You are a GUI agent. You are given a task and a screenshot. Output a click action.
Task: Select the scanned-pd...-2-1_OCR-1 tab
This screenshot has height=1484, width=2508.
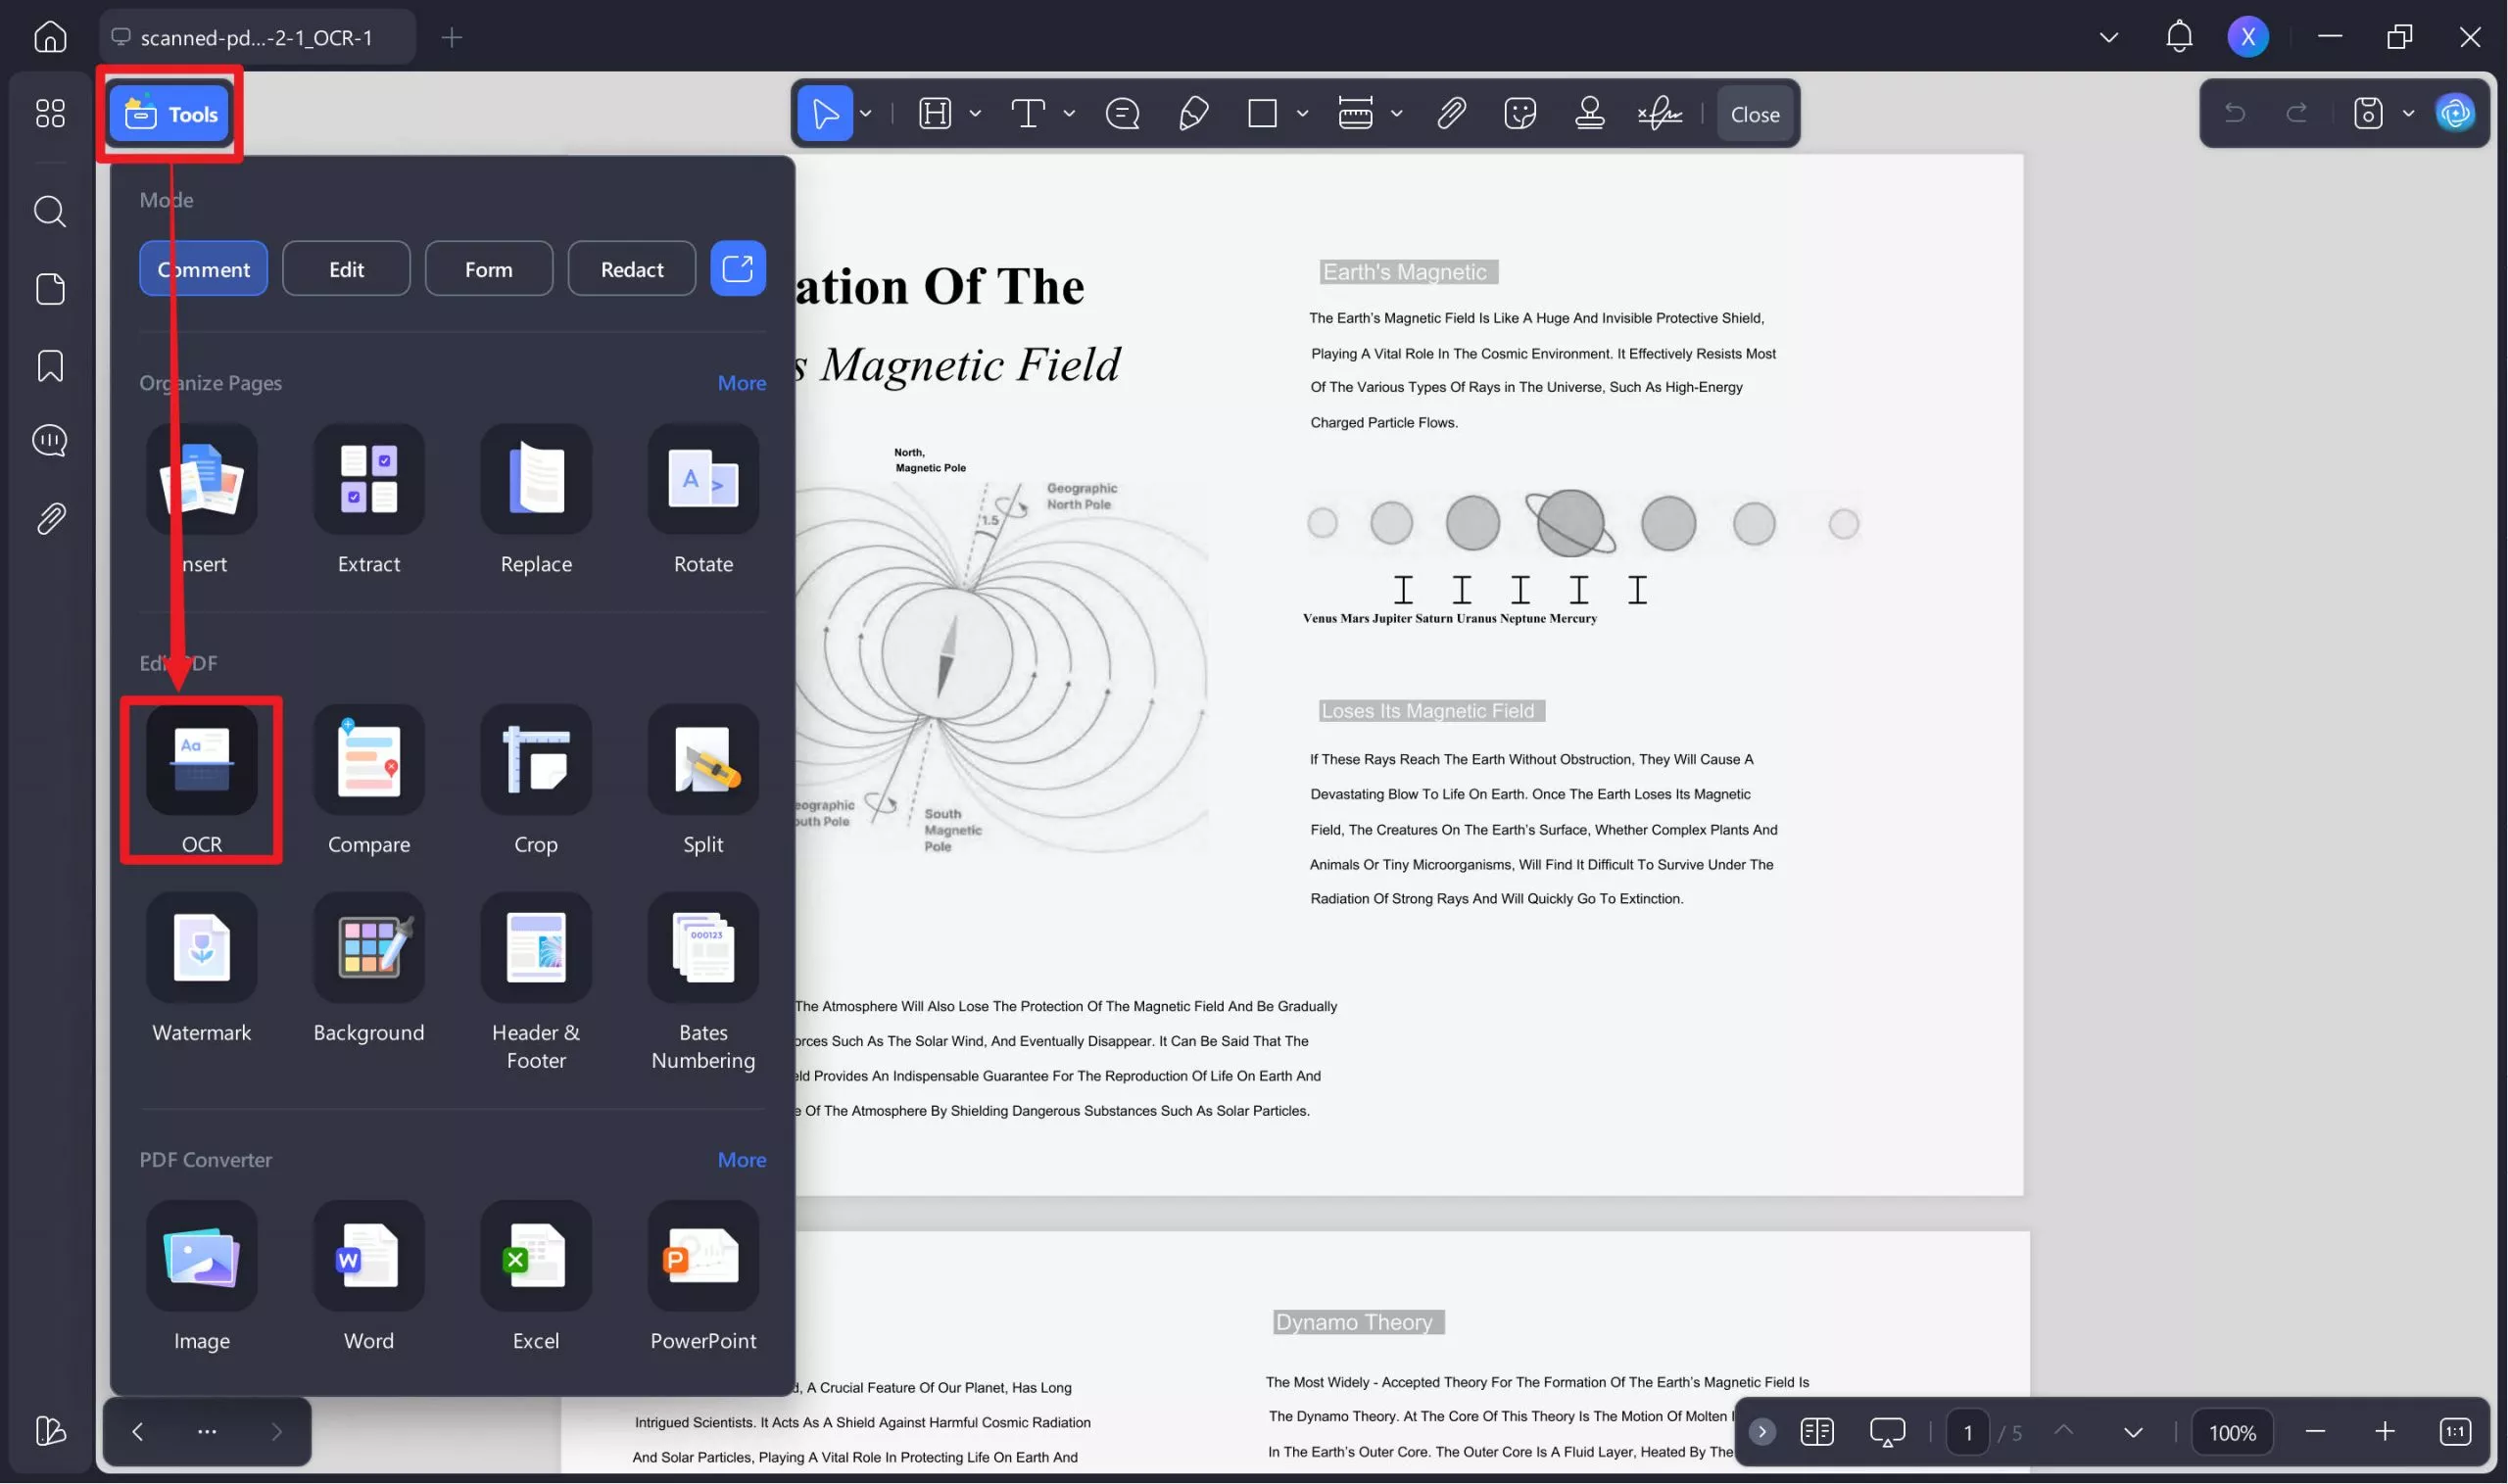pos(256,37)
